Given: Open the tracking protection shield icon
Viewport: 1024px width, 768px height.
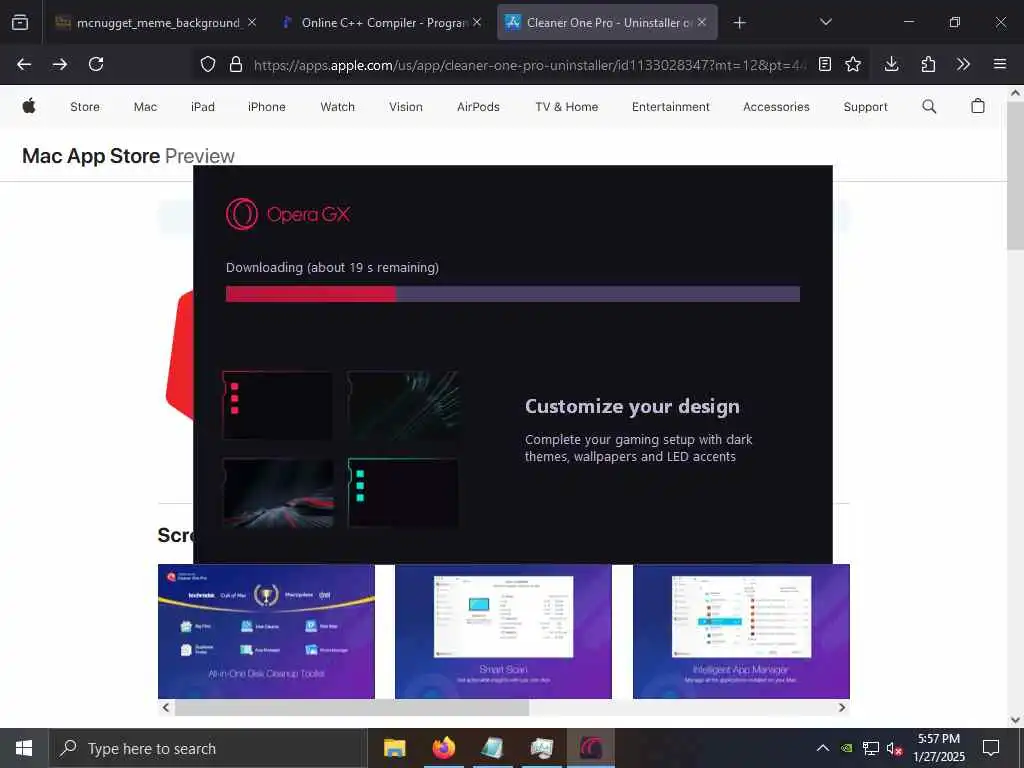Looking at the screenshot, I should (x=208, y=64).
